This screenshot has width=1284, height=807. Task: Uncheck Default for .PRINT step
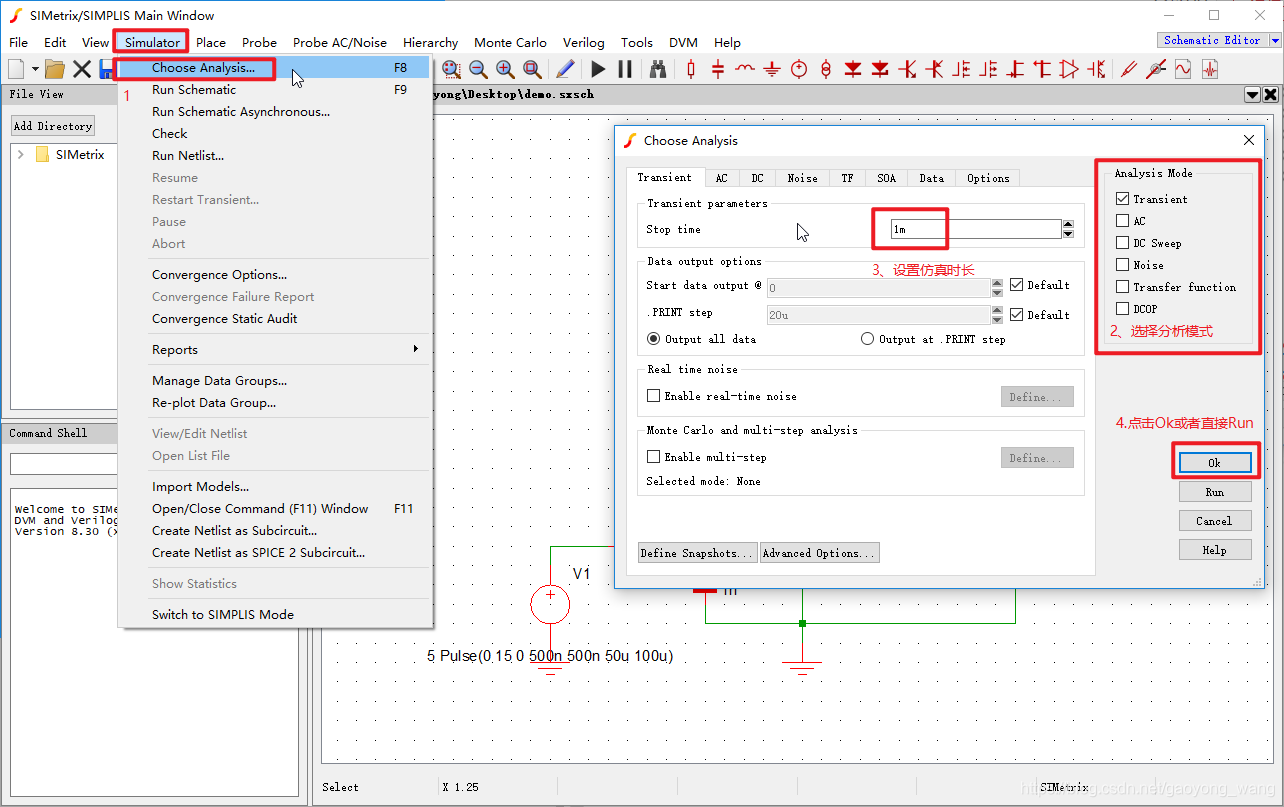click(x=1017, y=315)
